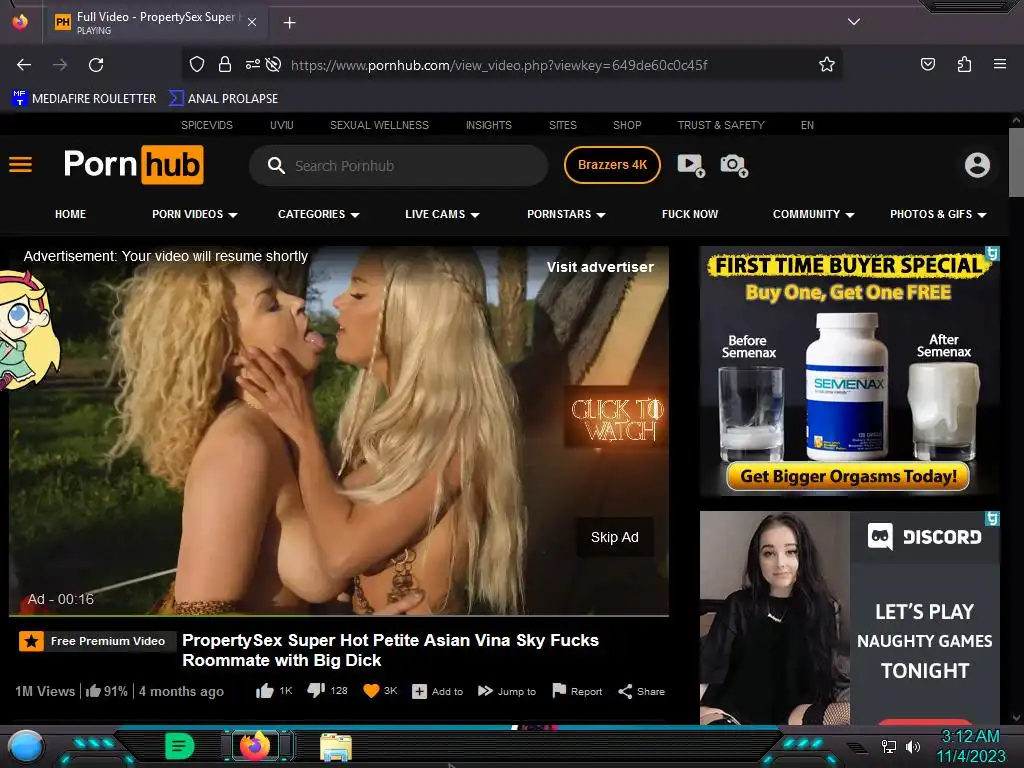Select the HOME navigation item
The height and width of the screenshot is (768, 1024).
pyautogui.click(x=71, y=214)
